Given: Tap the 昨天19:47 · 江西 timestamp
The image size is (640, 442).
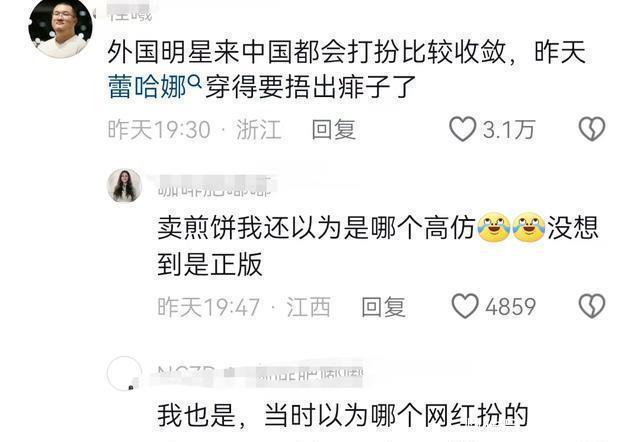Looking at the screenshot, I should 244,307.
